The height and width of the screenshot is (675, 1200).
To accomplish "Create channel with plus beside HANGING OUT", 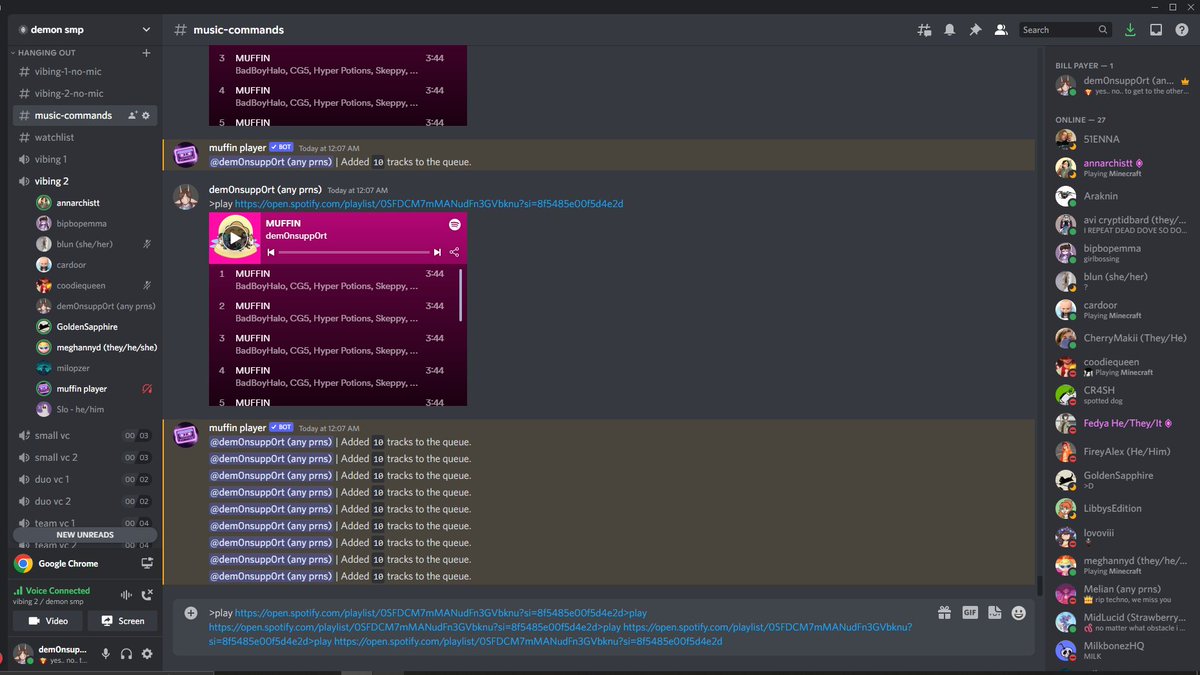I will (x=146, y=53).
